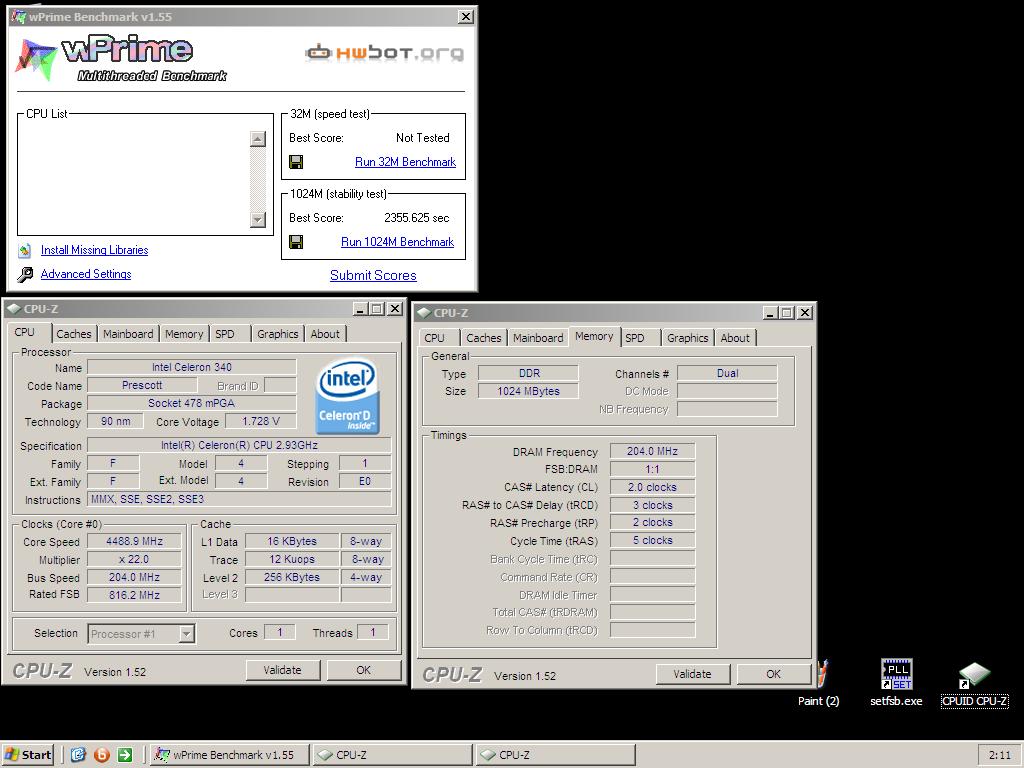Click the CPU List scroll down arrow
1024x768 pixels.
[258, 220]
